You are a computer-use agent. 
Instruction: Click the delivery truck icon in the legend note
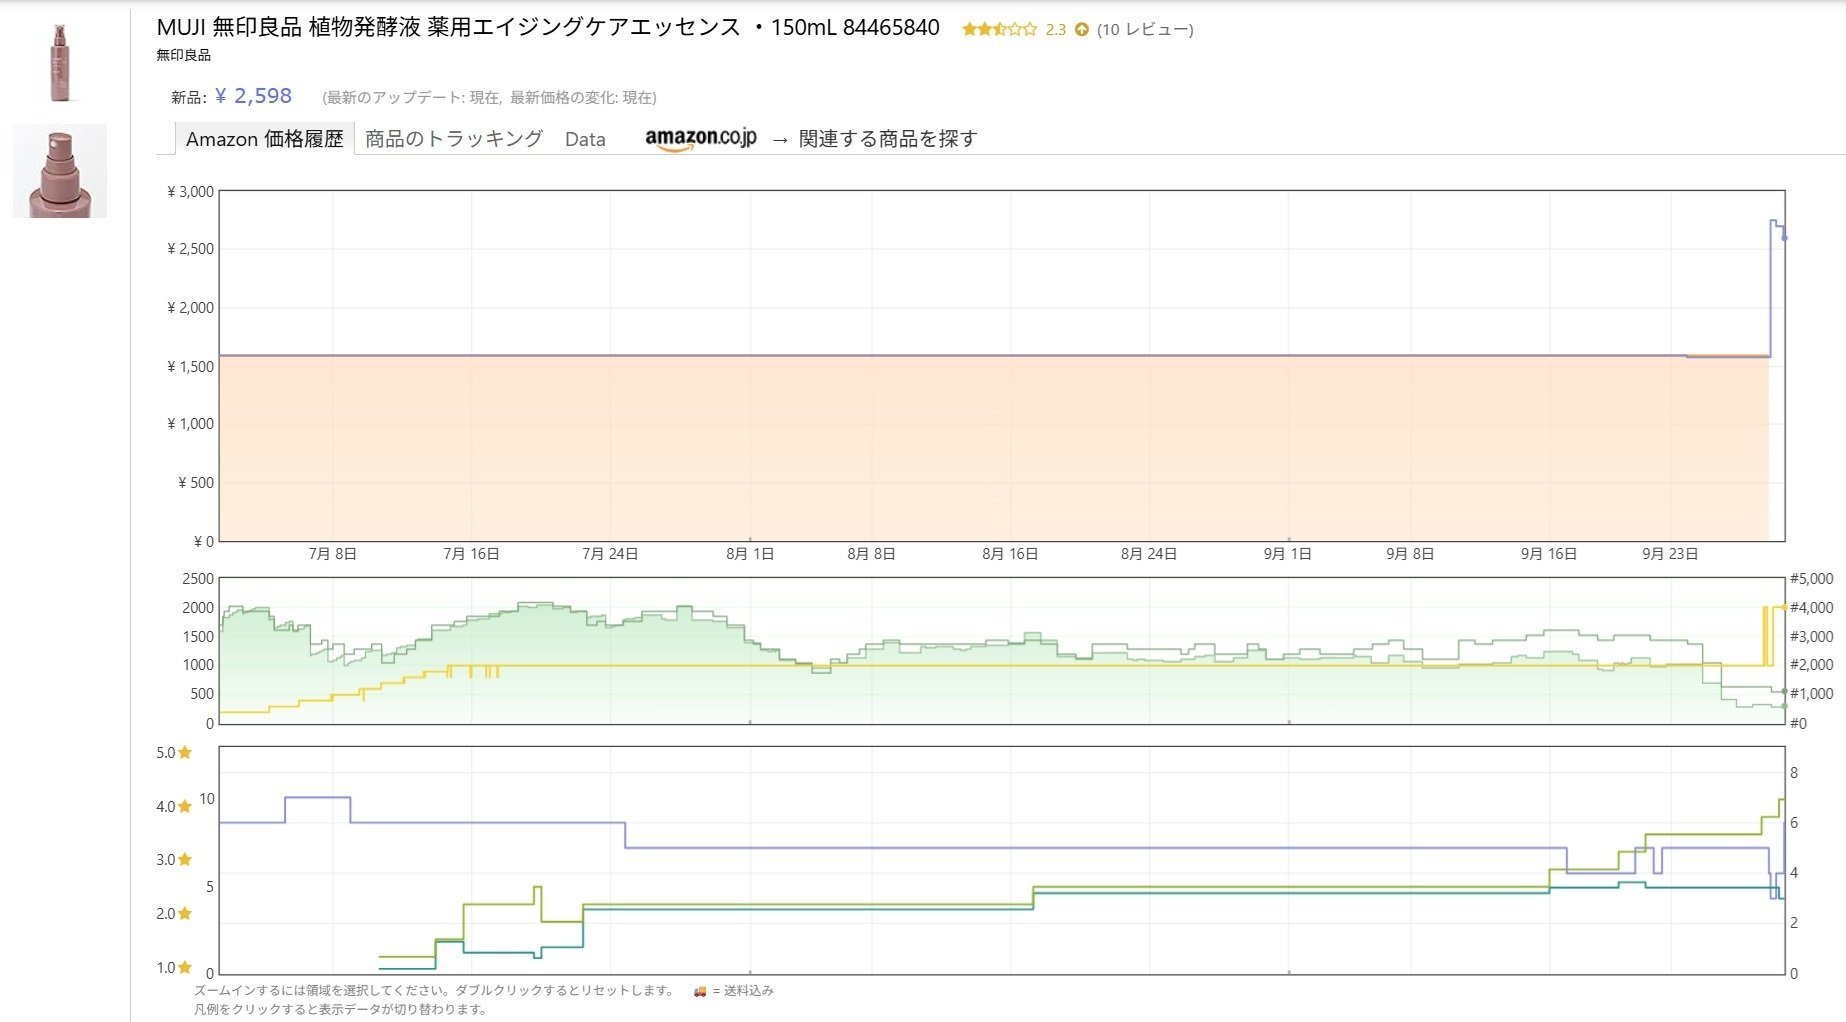[700, 991]
